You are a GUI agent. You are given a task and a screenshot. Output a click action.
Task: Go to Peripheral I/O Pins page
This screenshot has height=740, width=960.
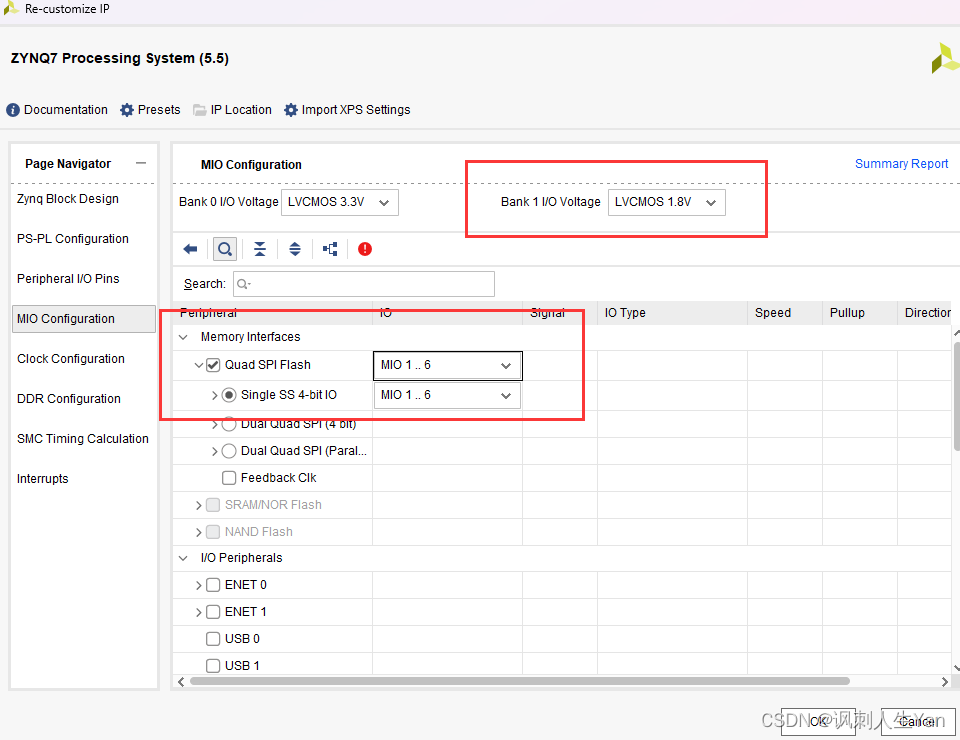click(68, 279)
